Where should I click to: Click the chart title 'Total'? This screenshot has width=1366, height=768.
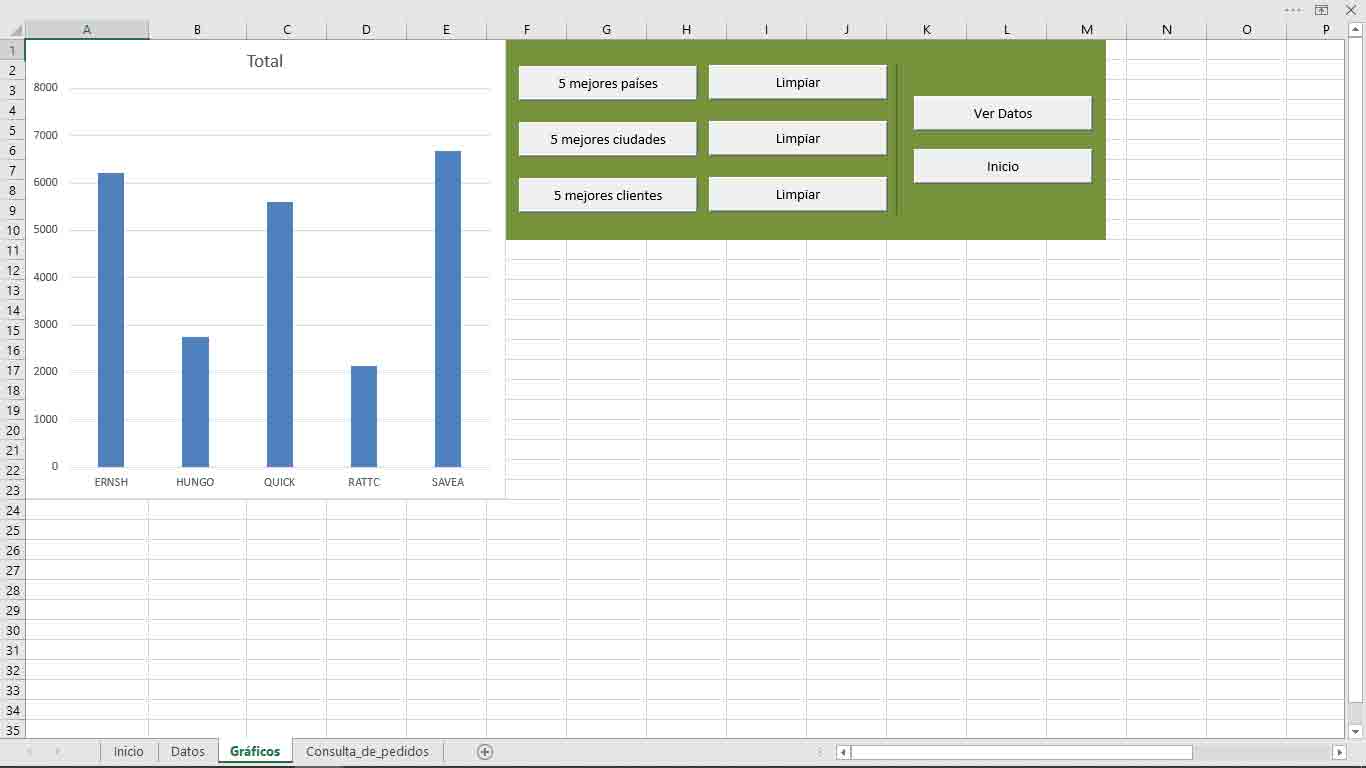265,61
